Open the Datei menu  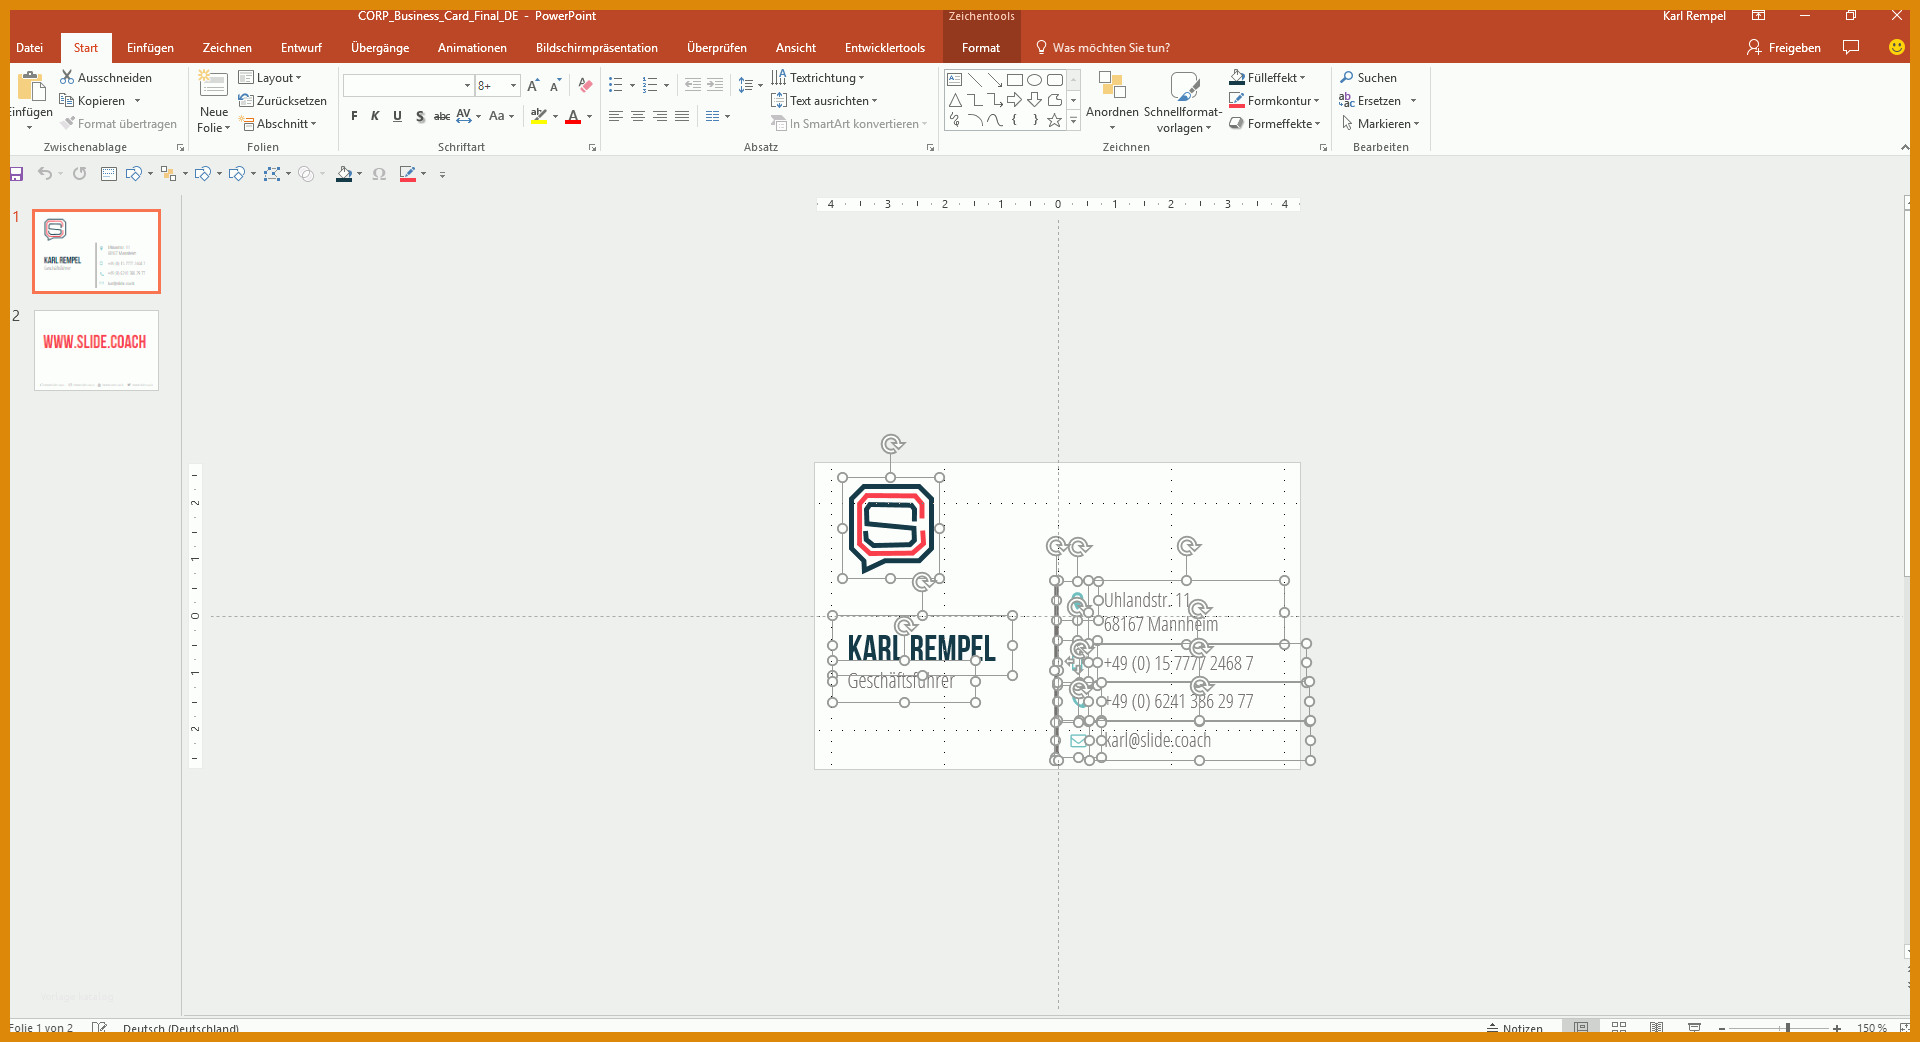coord(30,48)
